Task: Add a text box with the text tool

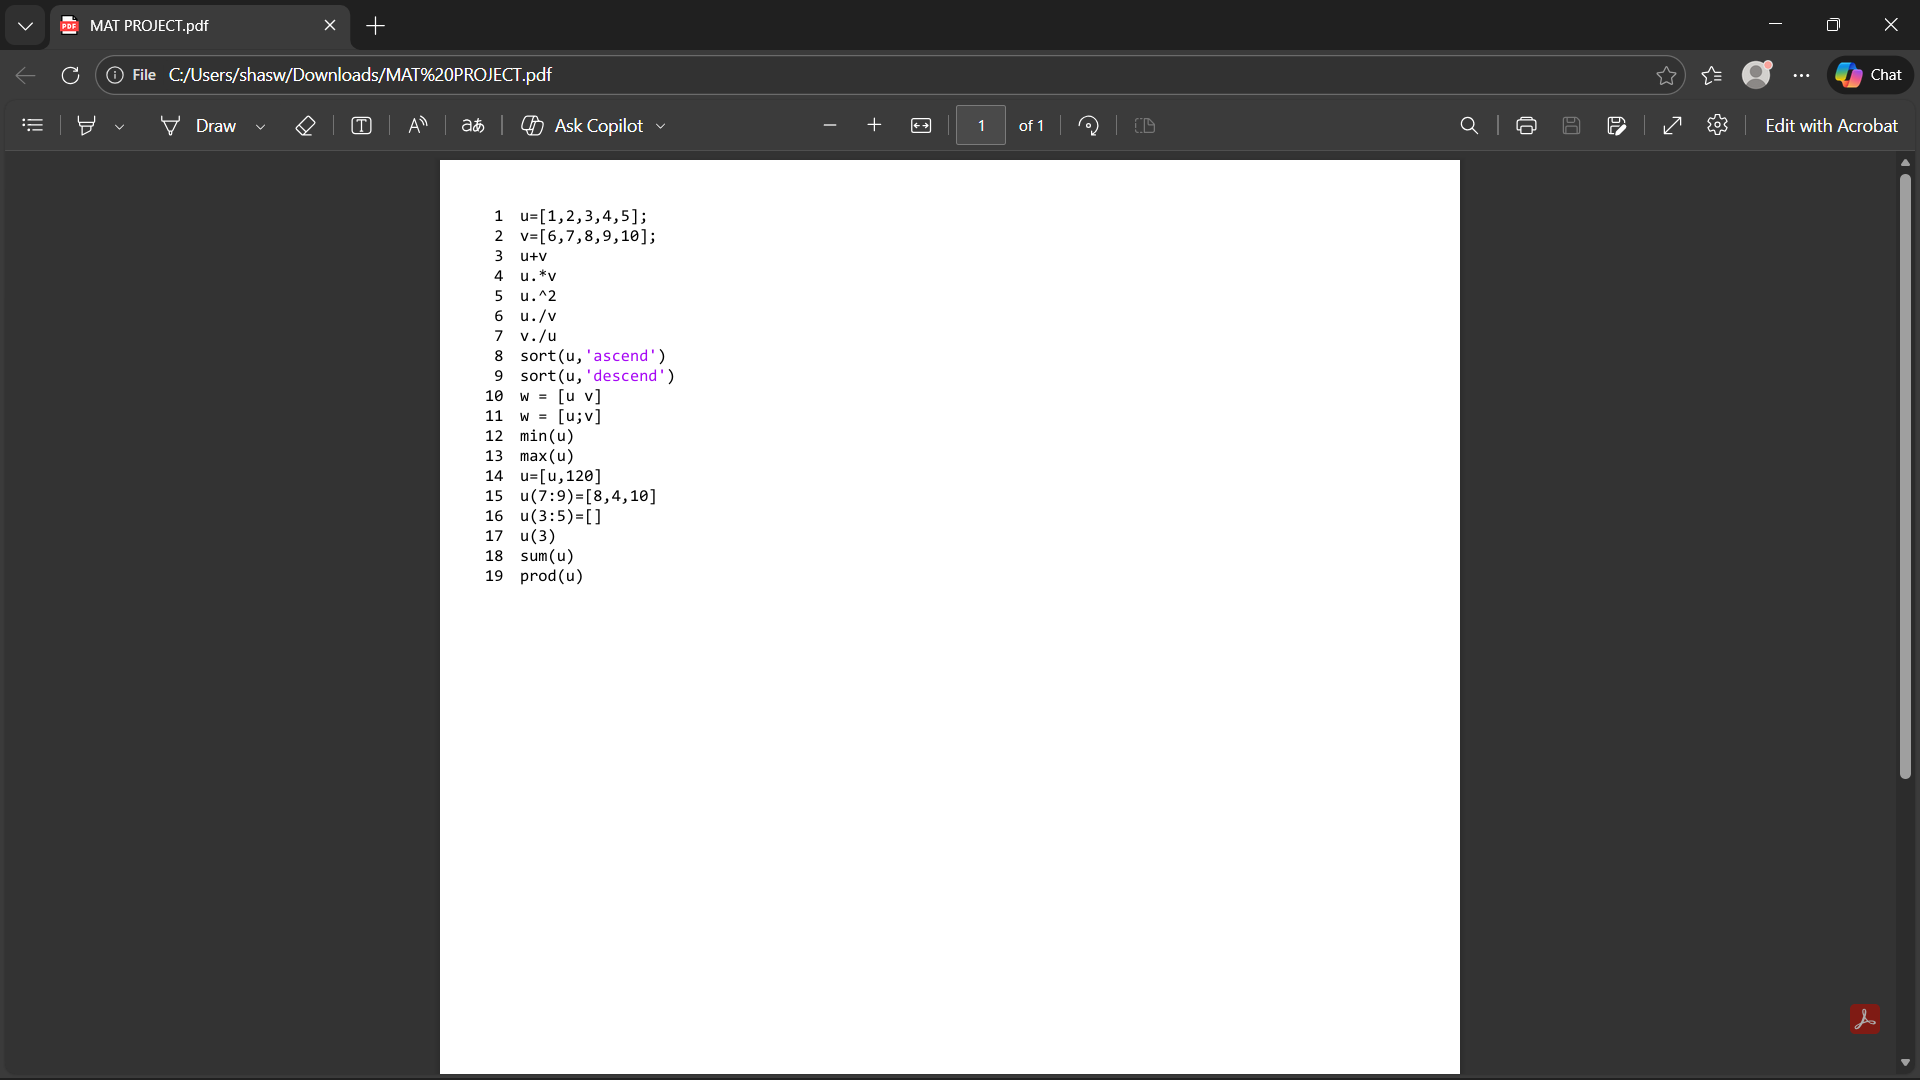Action: (362, 125)
